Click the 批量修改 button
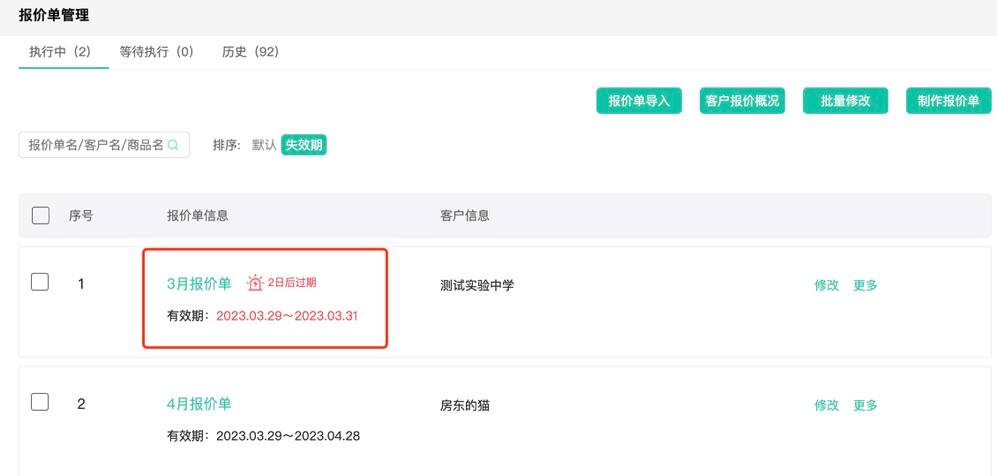 coord(845,101)
